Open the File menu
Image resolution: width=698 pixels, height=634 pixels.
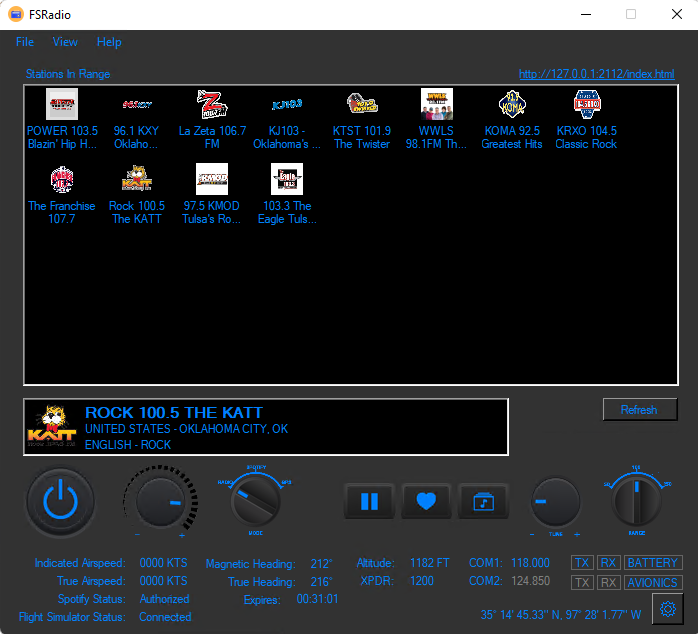click(25, 42)
